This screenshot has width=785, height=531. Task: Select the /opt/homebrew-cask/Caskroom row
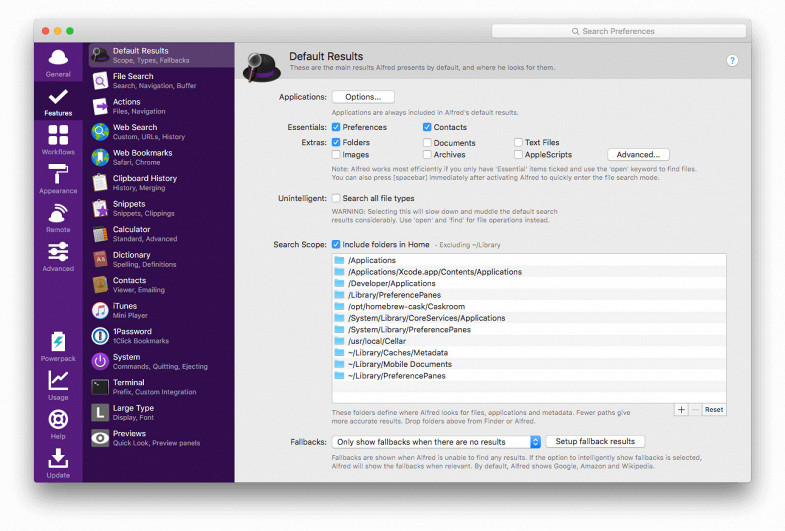pyautogui.click(x=529, y=306)
